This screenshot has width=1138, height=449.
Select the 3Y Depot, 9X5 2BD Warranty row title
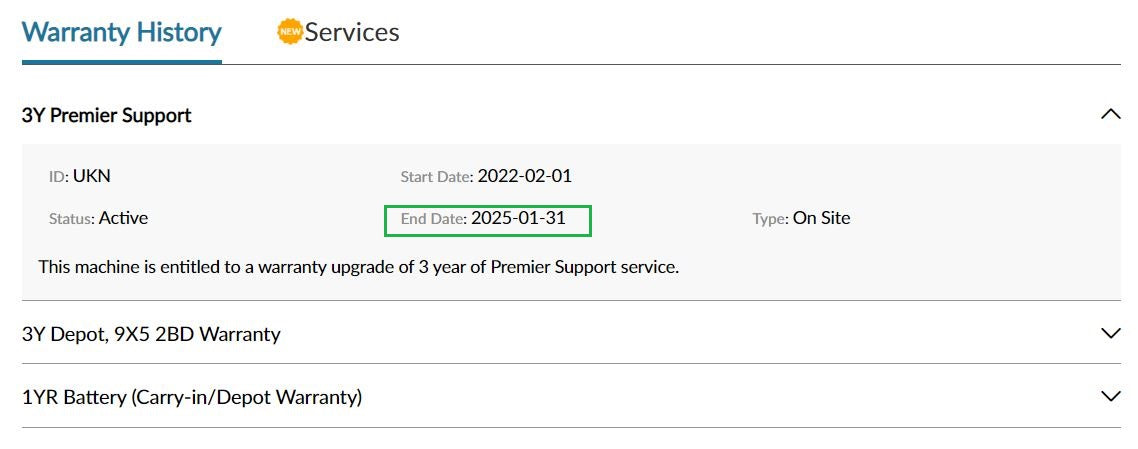(151, 334)
